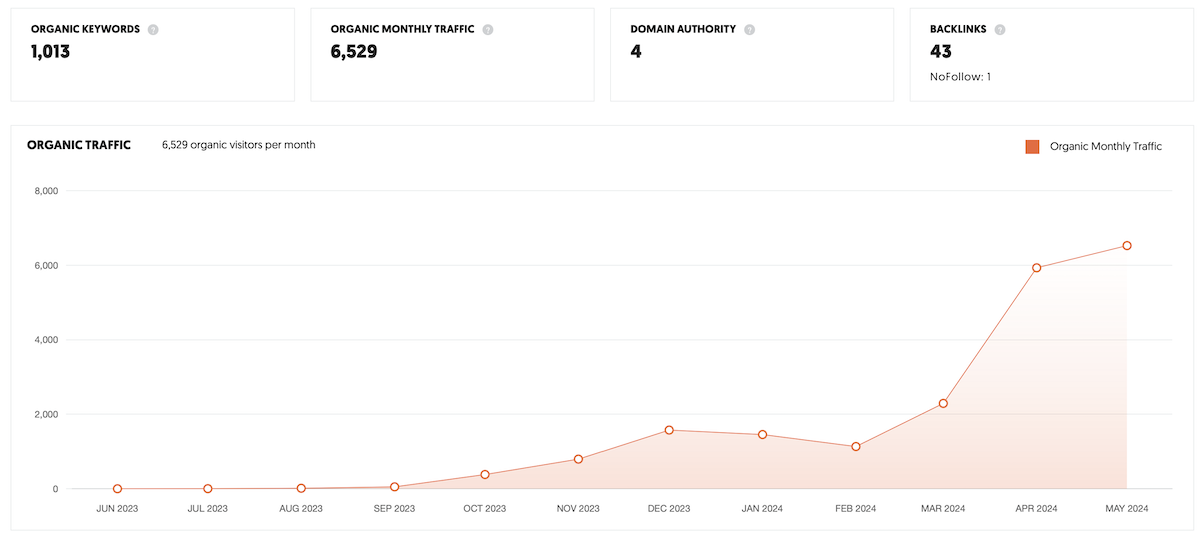Click the NoFollow: 1 text
The width and height of the screenshot is (1200, 536).
960,77
